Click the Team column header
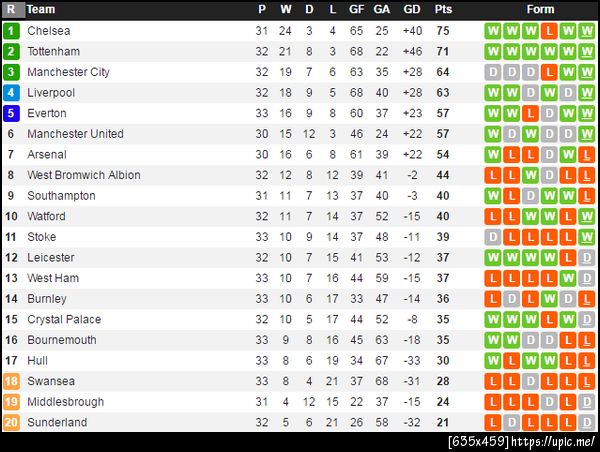Viewport: 600px width, 452px height. pyautogui.click(x=42, y=9)
